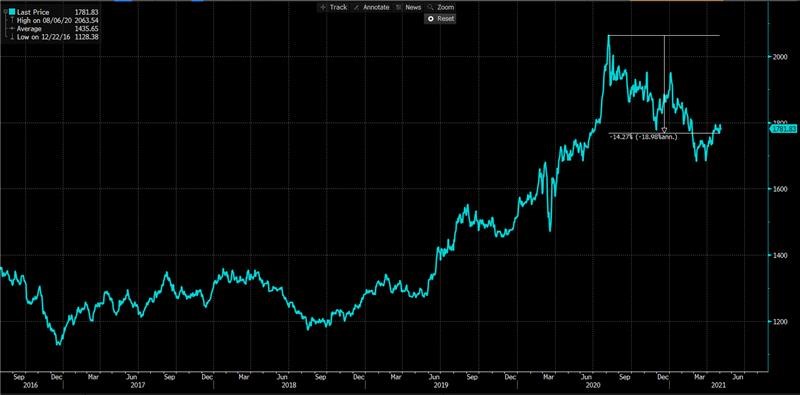The width and height of the screenshot is (800, 395).
Task: Click the 1200 price axis label
Action: [x=780, y=322]
